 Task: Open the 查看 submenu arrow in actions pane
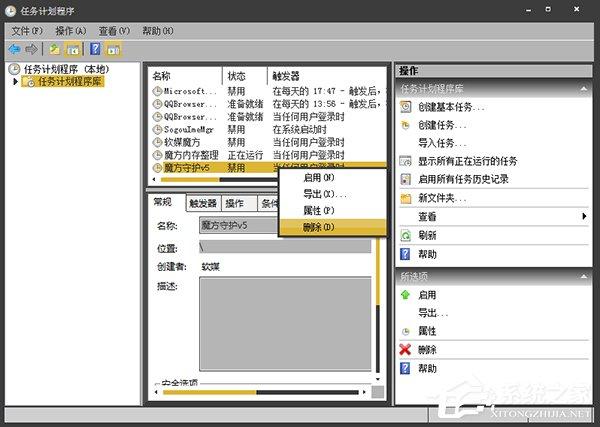pos(584,217)
